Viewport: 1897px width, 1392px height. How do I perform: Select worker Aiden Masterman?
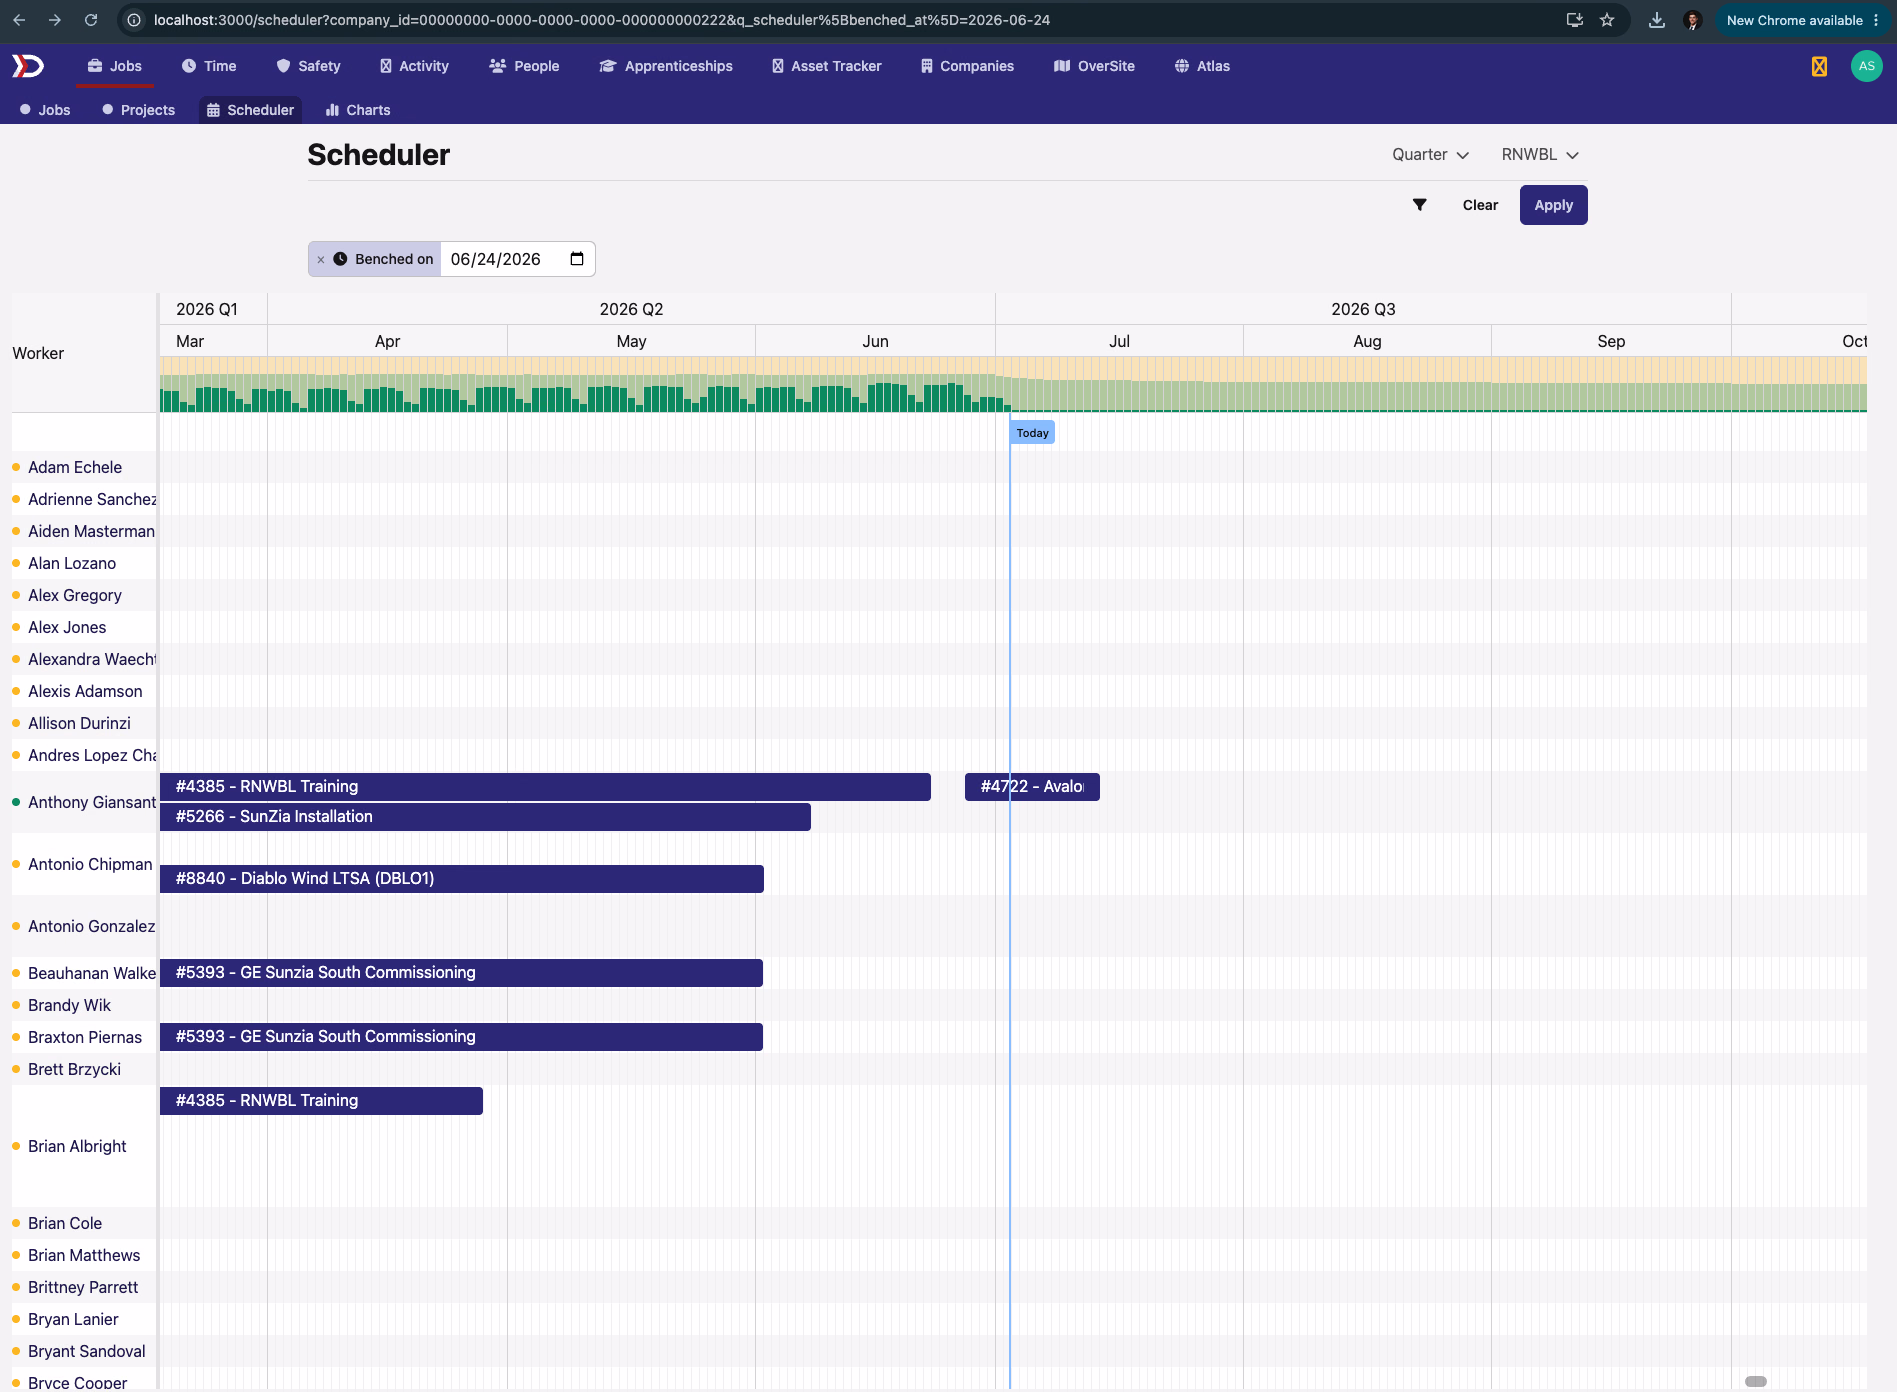[91, 531]
